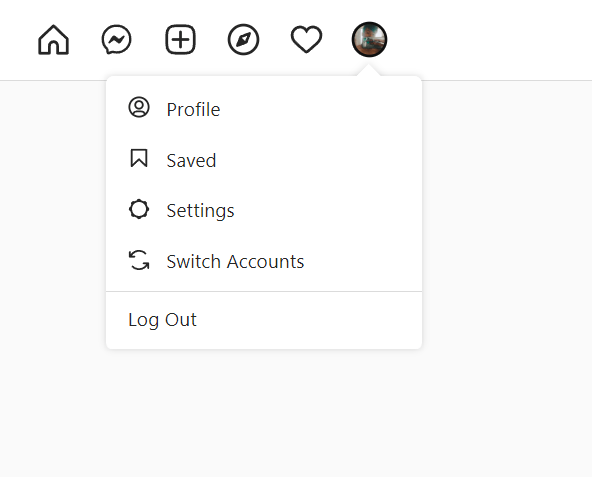
Task: Choose the Profile menu entry
Action: [x=264, y=110]
